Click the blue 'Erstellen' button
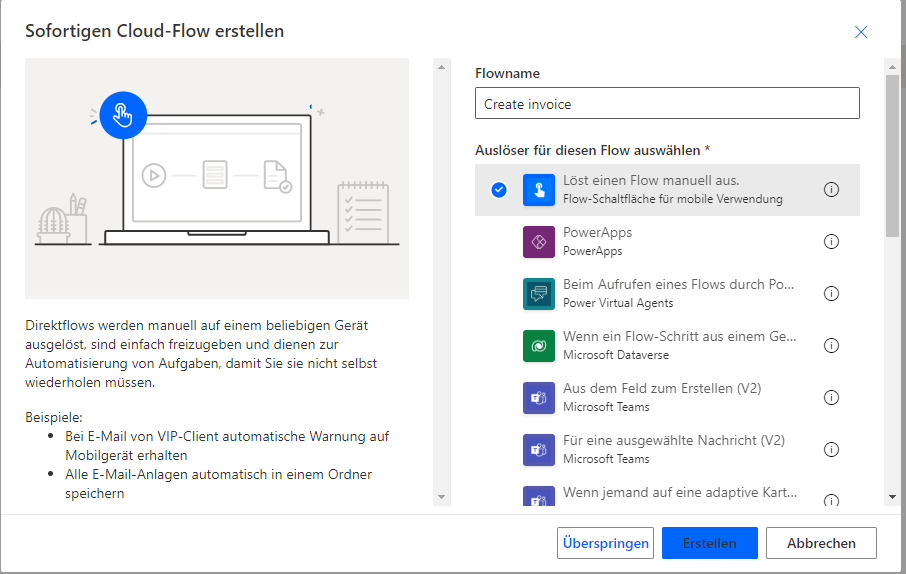Screen dimensions: 906x574 click(710, 543)
